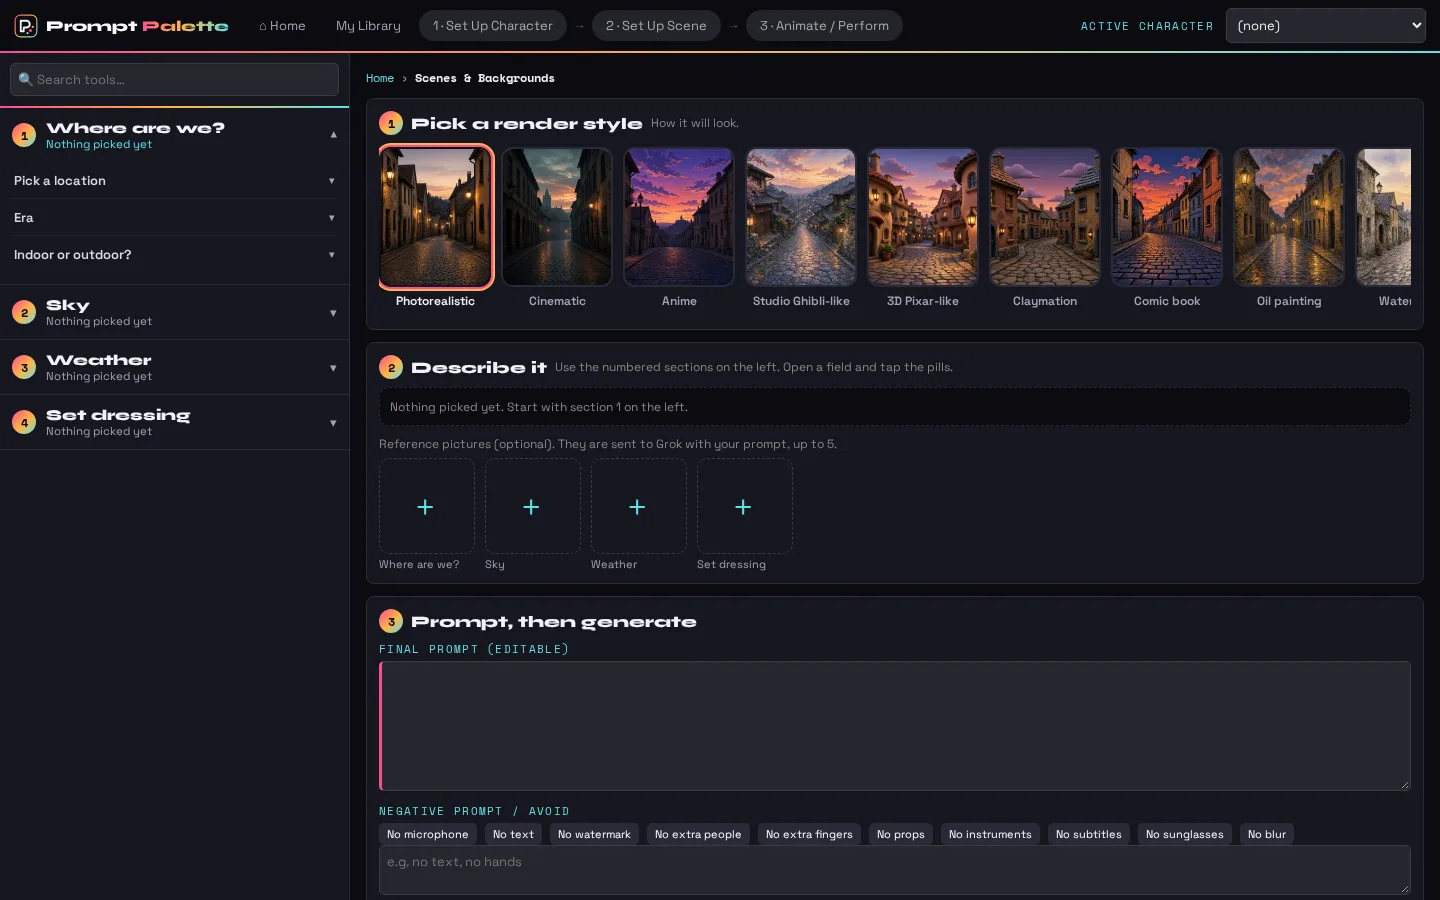Click the Prompt Palette logo icon
The height and width of the screenshot is (900, 1440).
click(x=26, y=26)
